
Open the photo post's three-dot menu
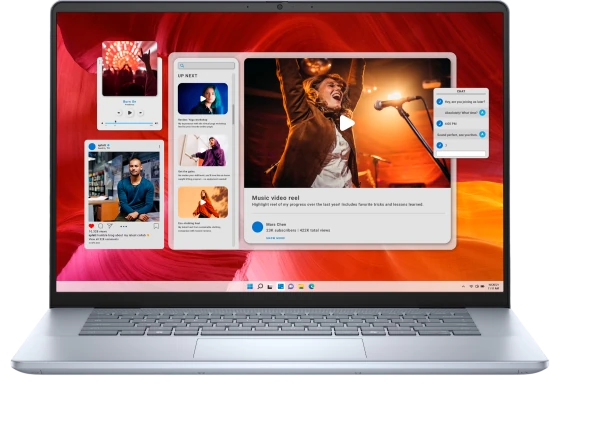click(160, 146)
